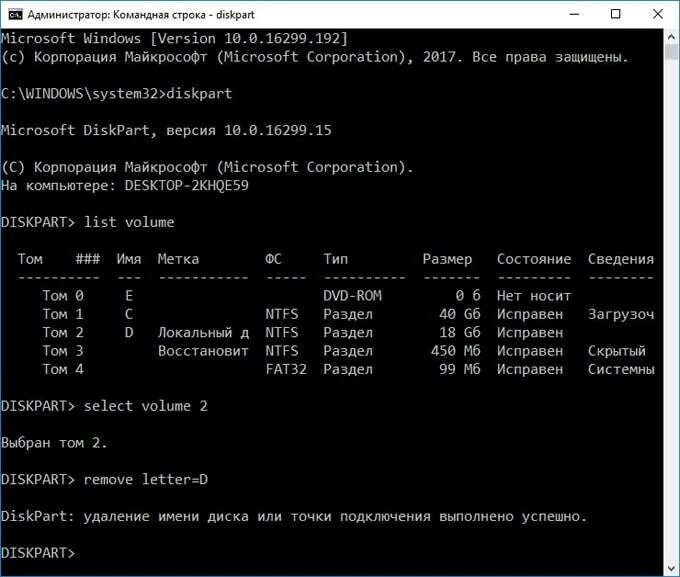The width and height of the screenshot is (680, 577).
Task: Click the '450 Мб' size cell
Action: point(455,351)
